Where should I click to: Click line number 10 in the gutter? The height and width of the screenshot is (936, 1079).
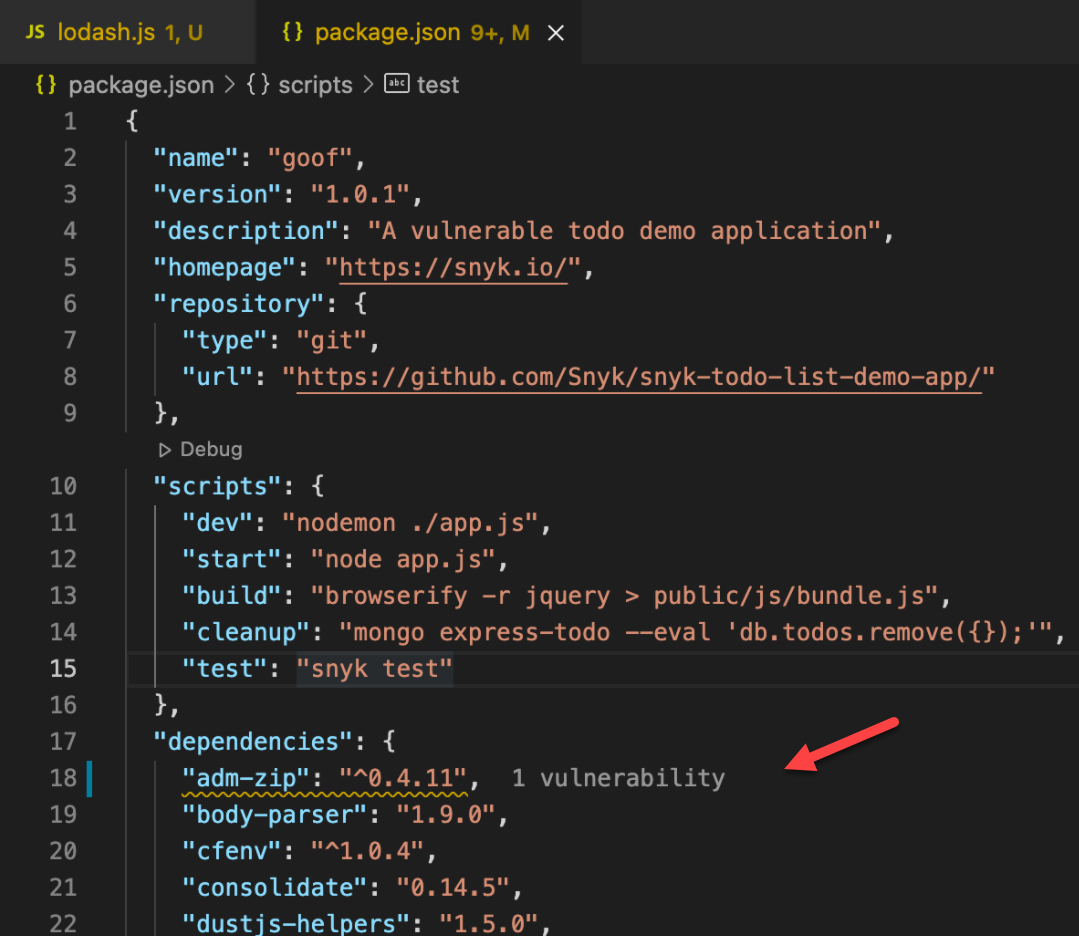tap(63, 486)
